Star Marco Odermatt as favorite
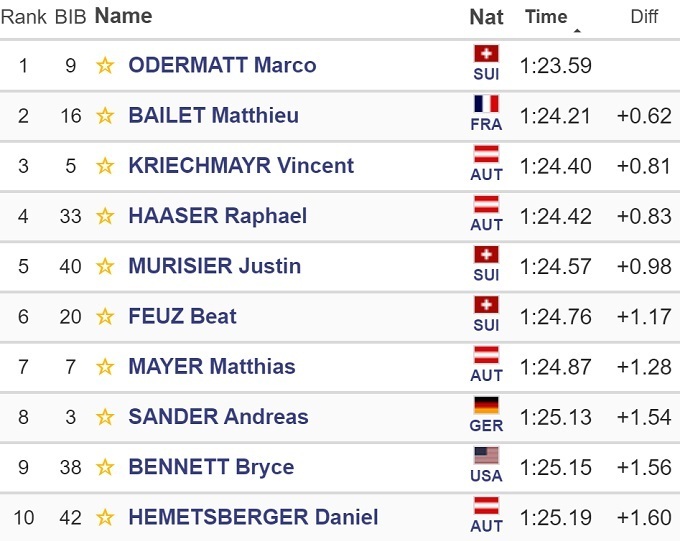Image resolution: width=680 pixels, height=541 pixels. (x=105, y=66)
